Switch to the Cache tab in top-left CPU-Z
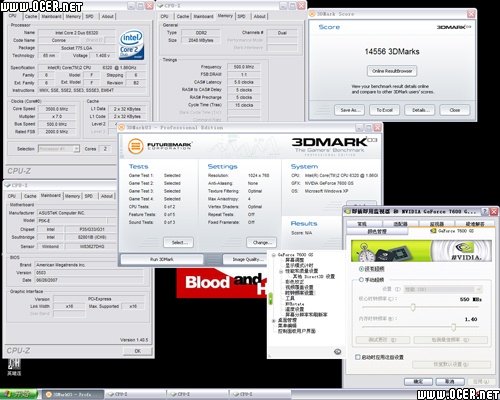Image resolution: width=500 pixels, height=400 pixels. click(x=31, y=16)
